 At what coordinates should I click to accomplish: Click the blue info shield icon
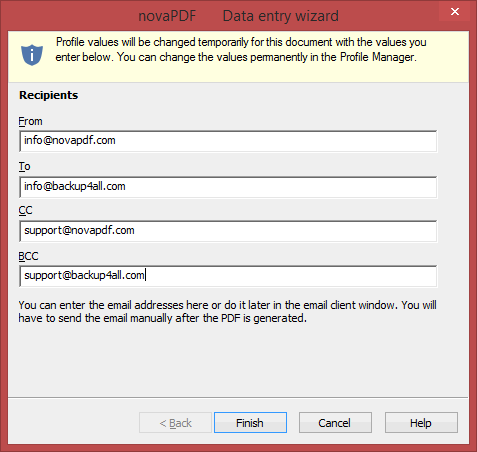32,55
